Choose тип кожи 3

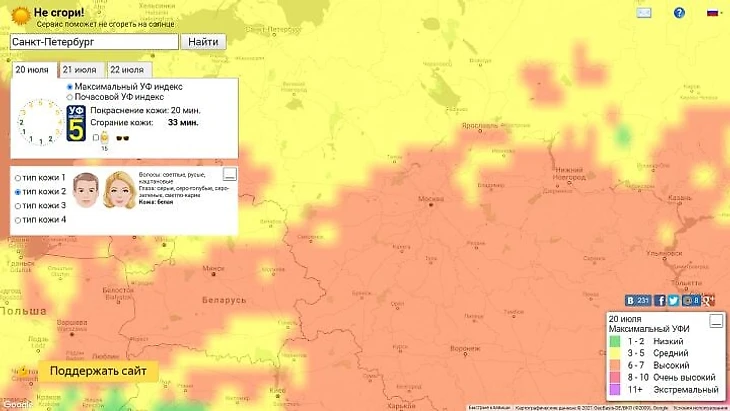click(18, 206)
